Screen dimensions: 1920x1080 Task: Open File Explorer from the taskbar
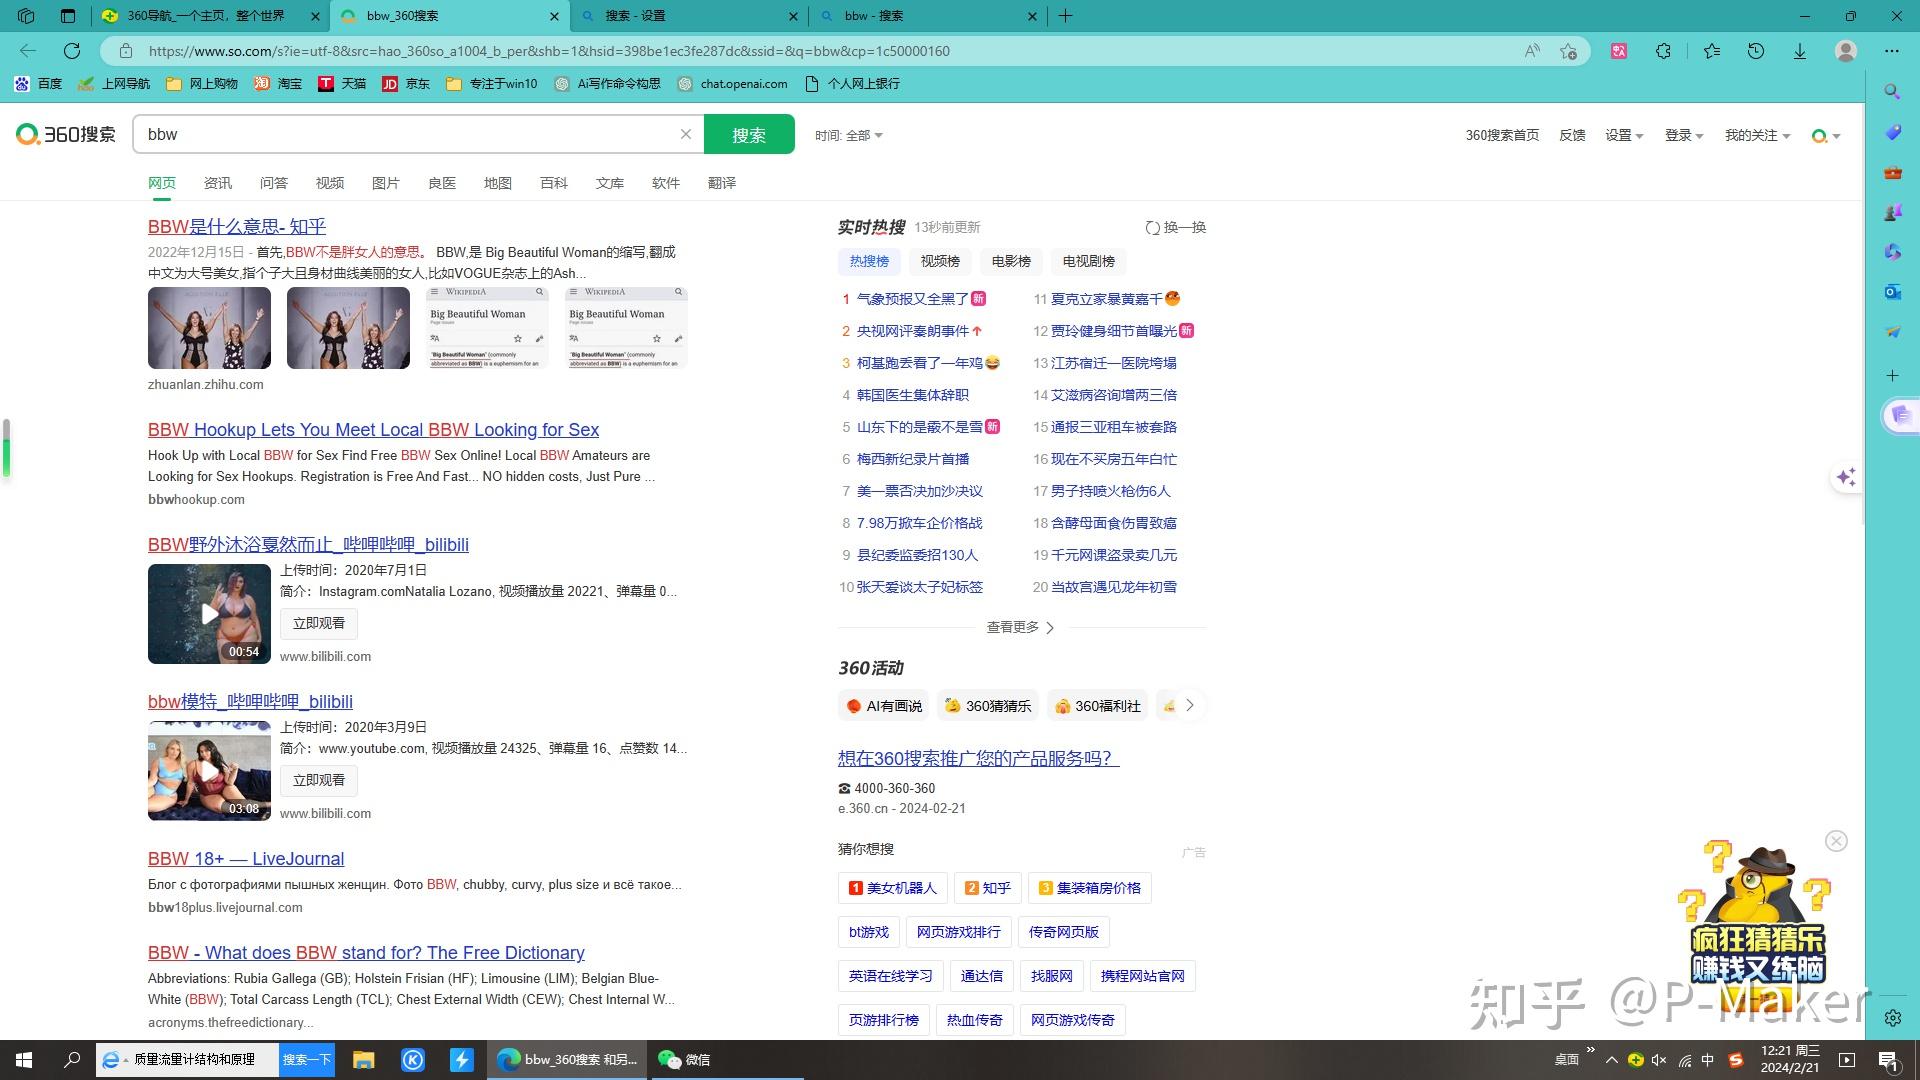[x=363, y=1060]
